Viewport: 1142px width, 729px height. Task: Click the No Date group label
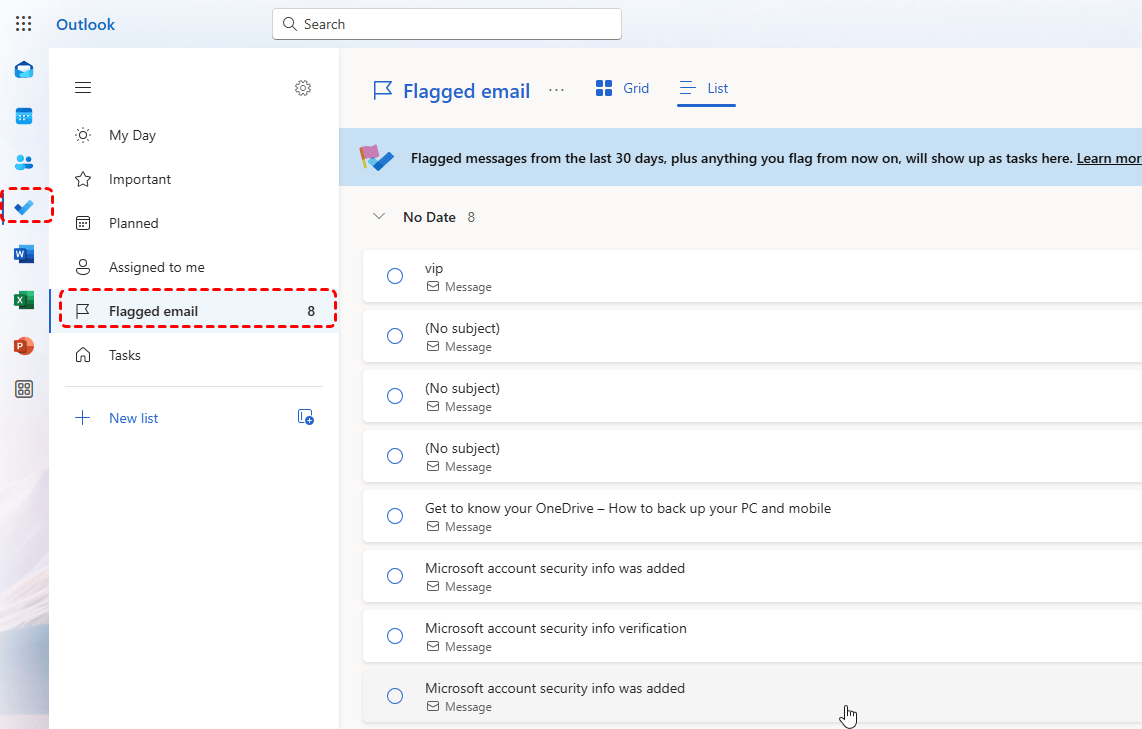(x=429, y=217)
